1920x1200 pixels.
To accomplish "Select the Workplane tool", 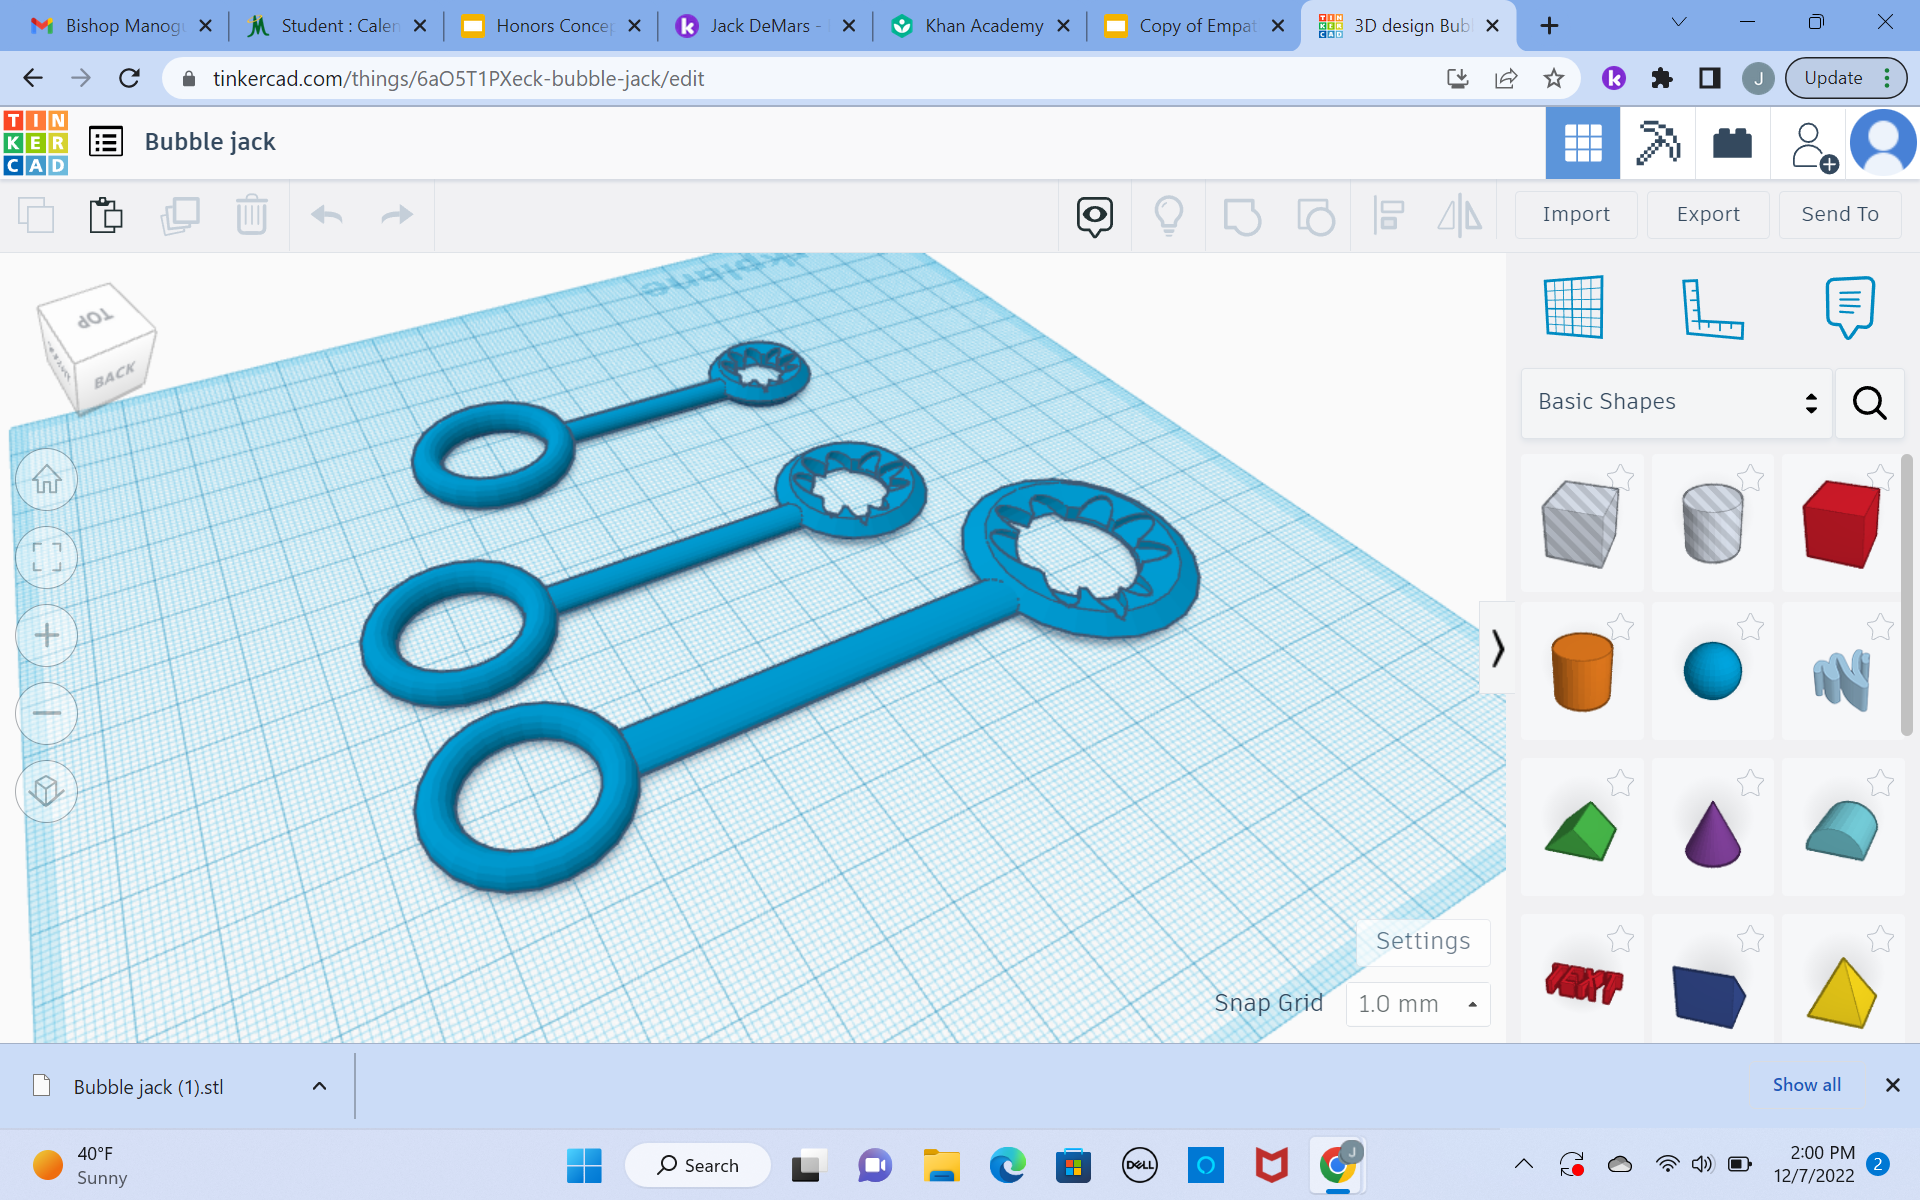I will (x=1573, y=308).
